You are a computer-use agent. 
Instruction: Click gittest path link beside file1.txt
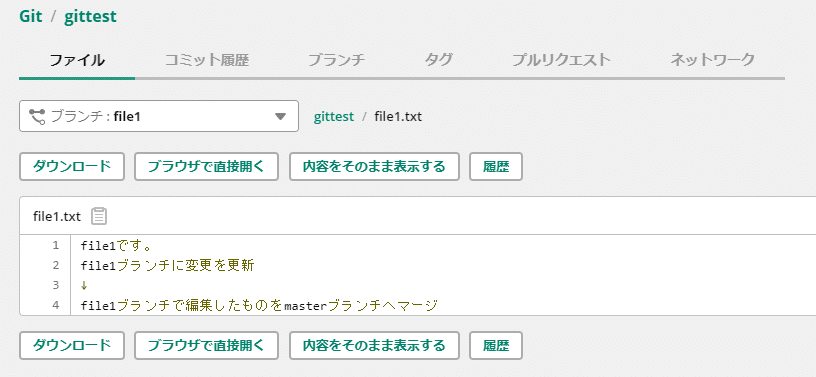click(x=334, y=117)
